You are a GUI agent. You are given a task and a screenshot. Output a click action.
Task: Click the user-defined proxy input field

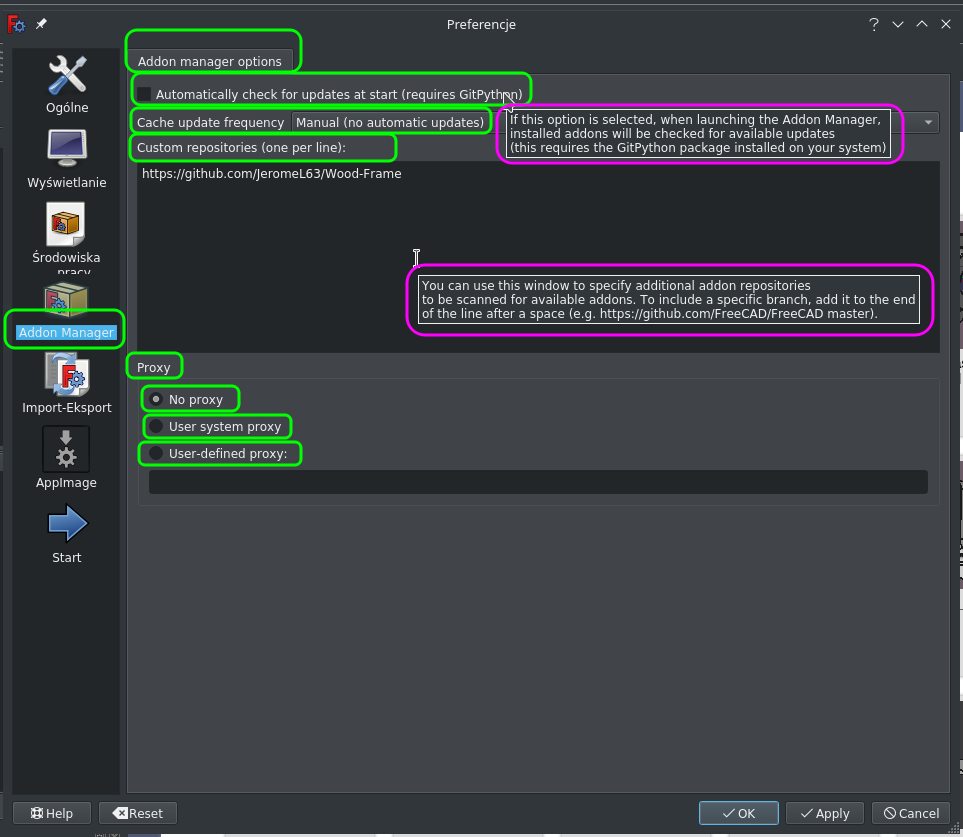538,481
